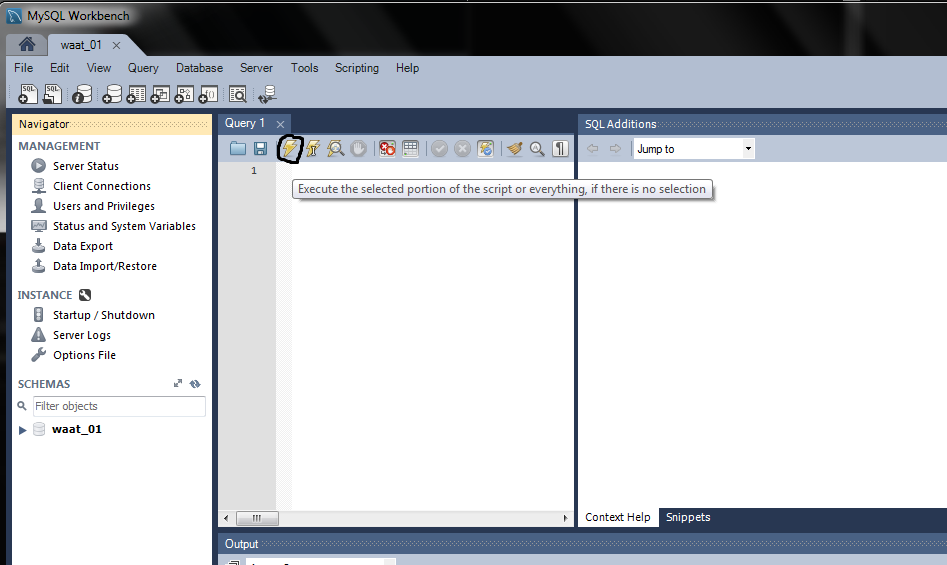Select the waat_01 schema
The width and height of the screenshot is (947, 565).
point(77,429)
